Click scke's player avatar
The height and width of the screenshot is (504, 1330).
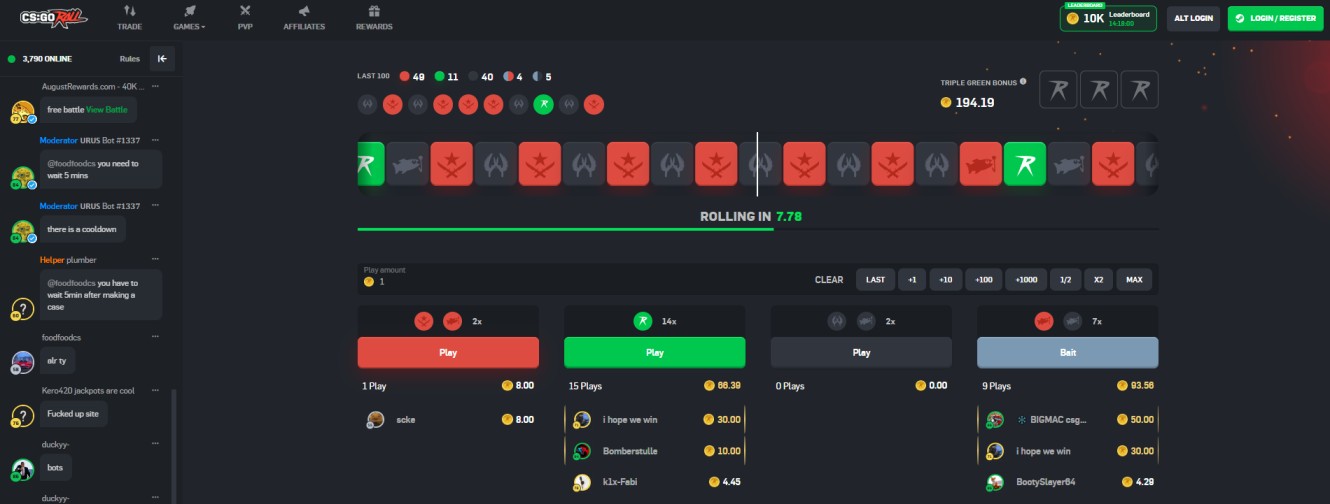click(375, 420)
